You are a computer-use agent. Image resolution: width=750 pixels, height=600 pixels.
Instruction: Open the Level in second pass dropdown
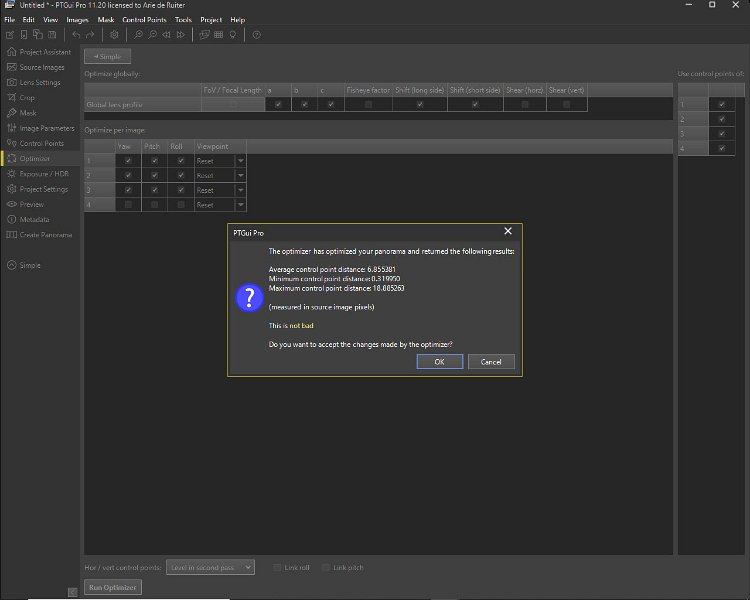point(210,567)
